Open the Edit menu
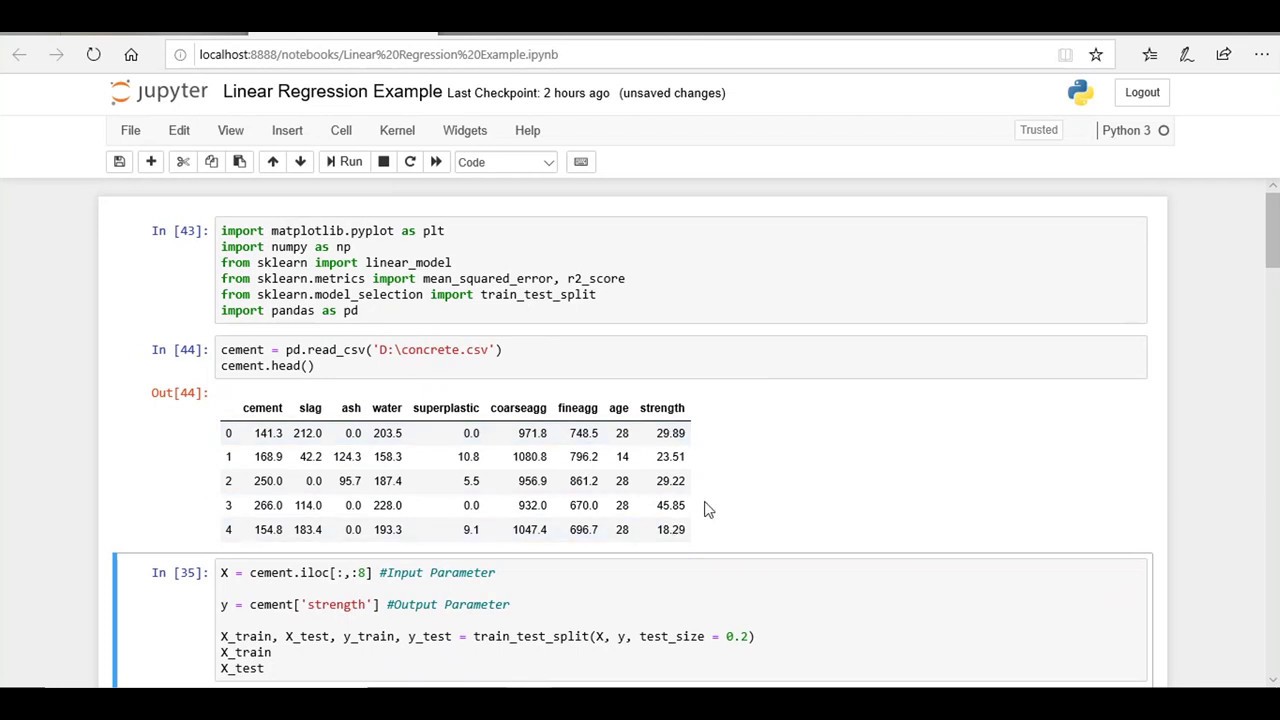 [x=179, y=130]
